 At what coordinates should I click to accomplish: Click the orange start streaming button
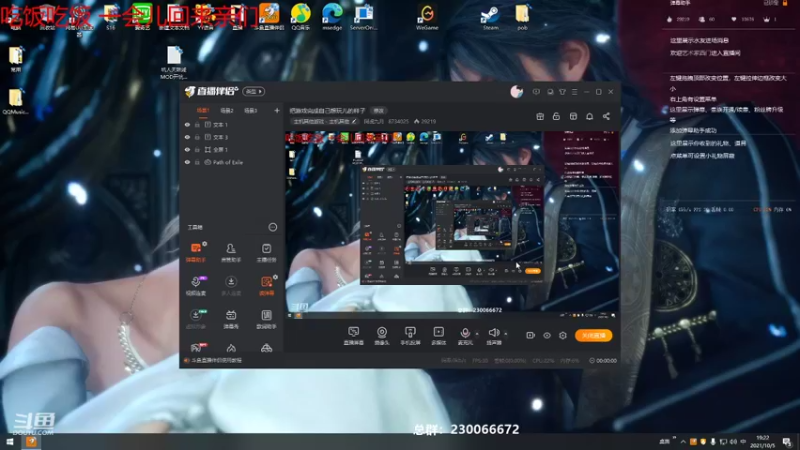[593, 335]
